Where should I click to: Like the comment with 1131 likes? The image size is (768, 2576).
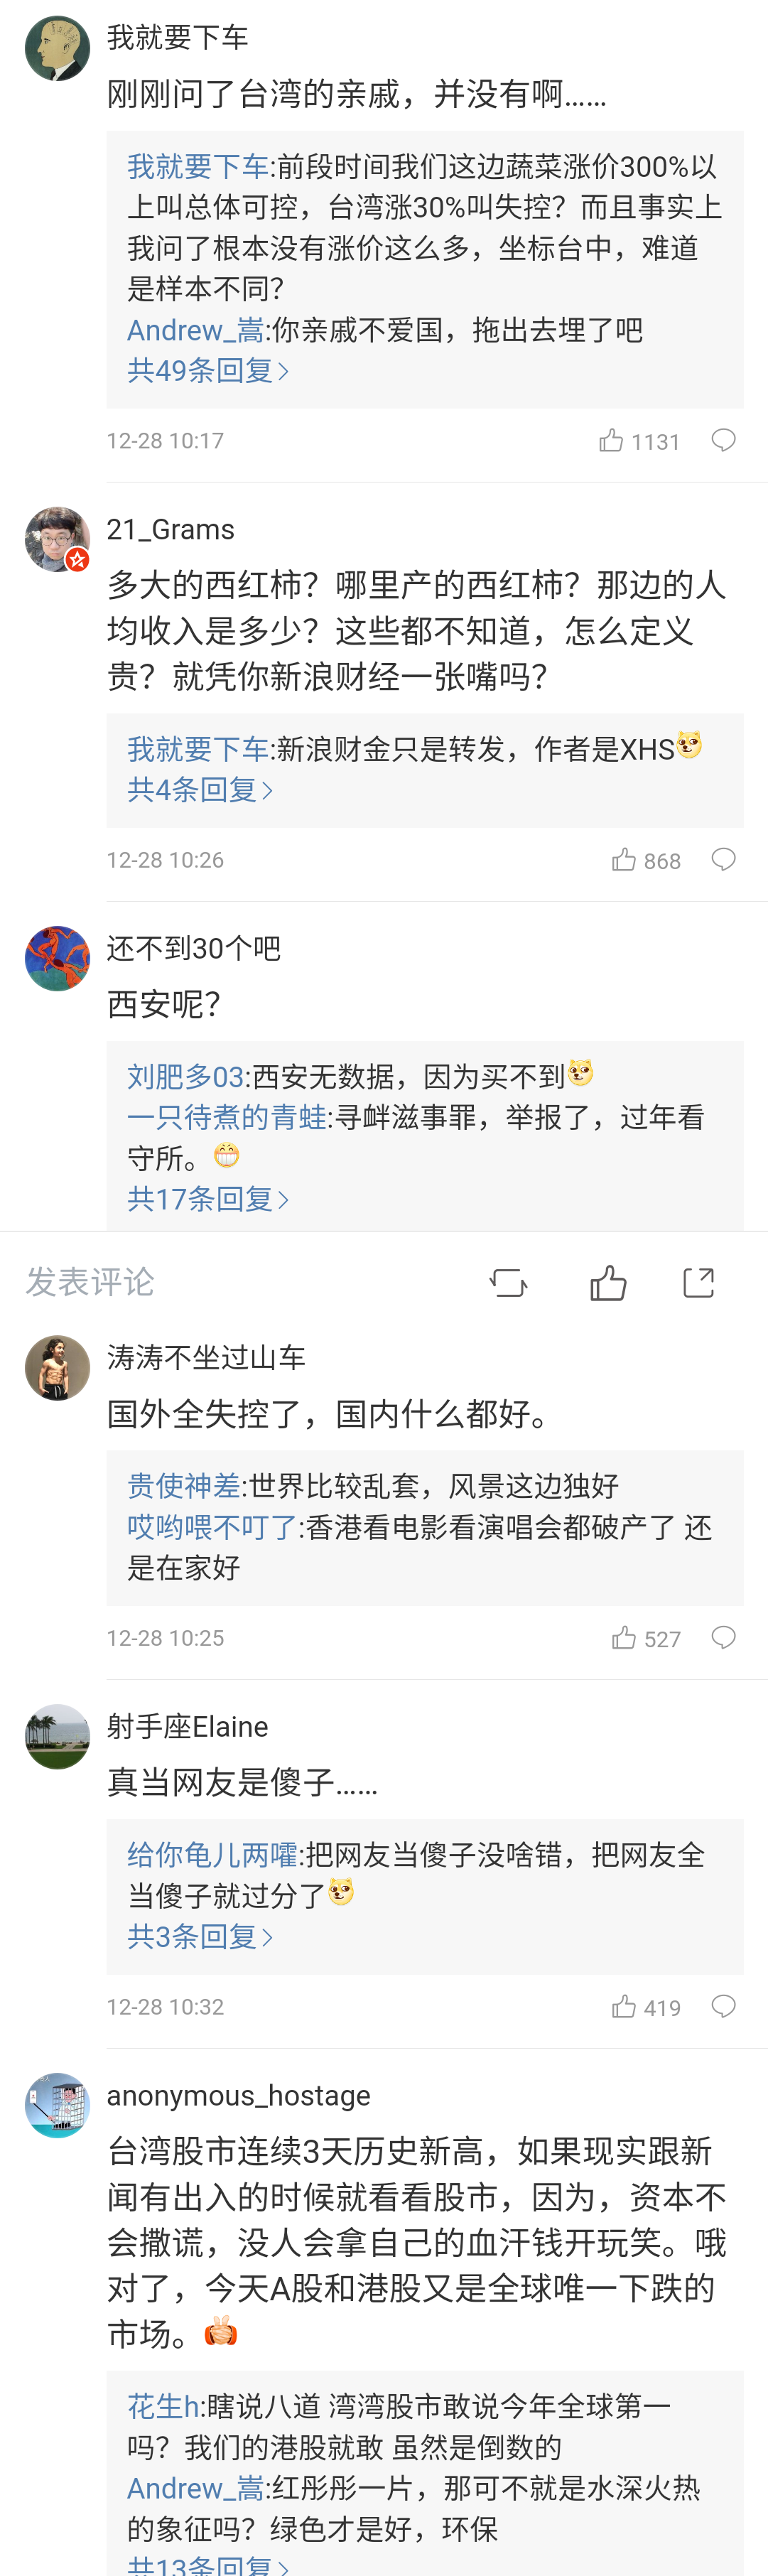[x=612, y=441]
